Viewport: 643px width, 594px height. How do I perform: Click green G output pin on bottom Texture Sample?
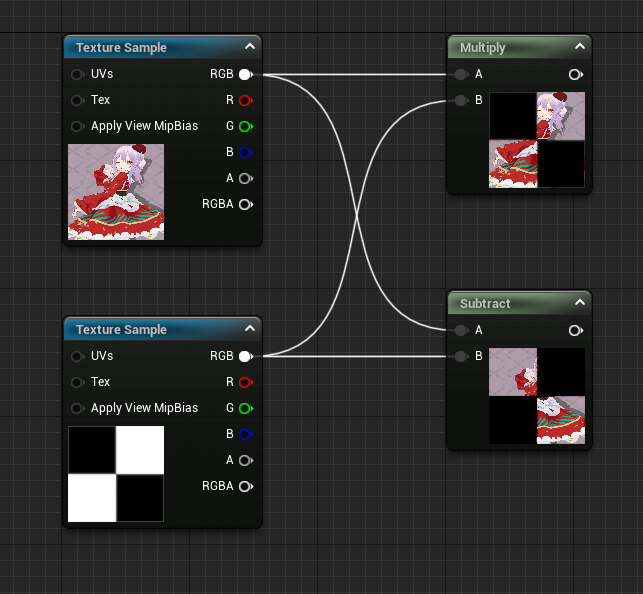click(x=246, y=408)
